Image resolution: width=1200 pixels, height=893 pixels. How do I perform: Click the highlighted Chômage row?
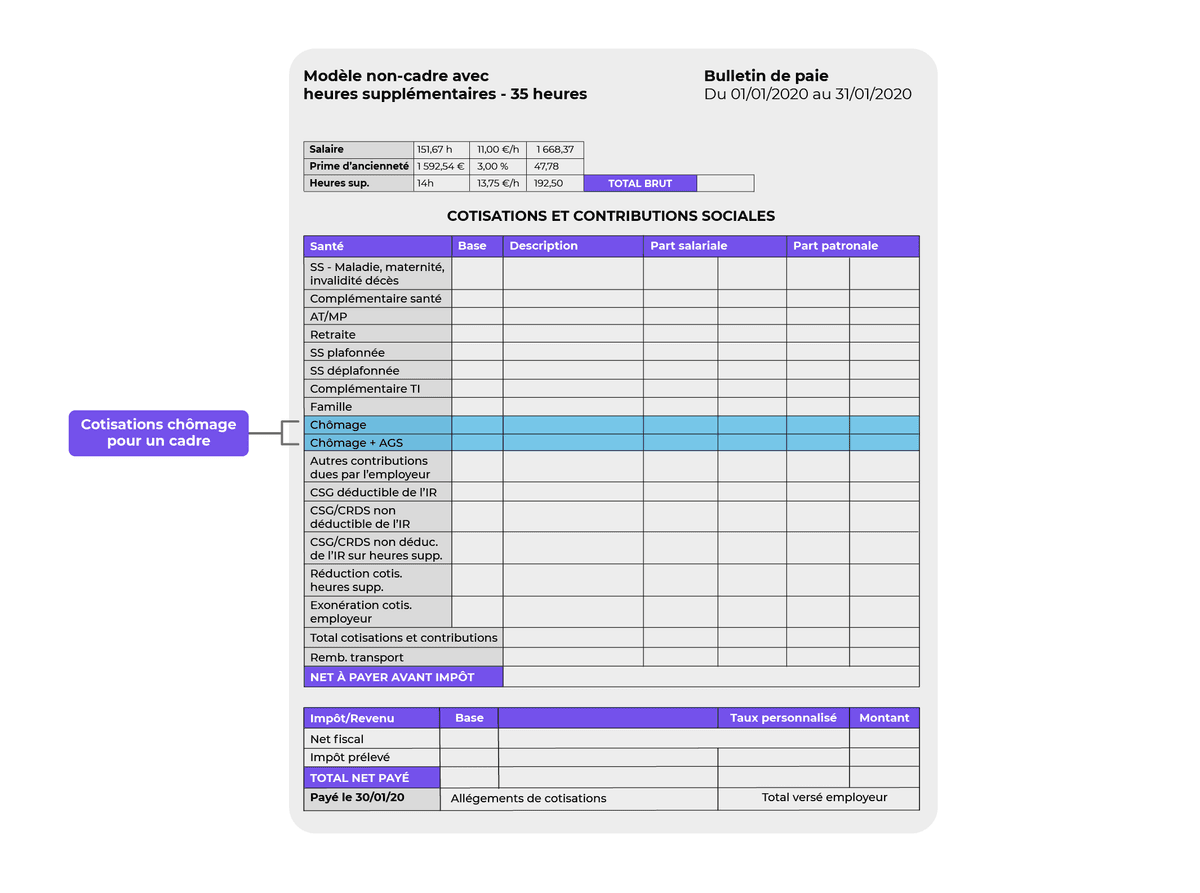click(x=611, y=425)
